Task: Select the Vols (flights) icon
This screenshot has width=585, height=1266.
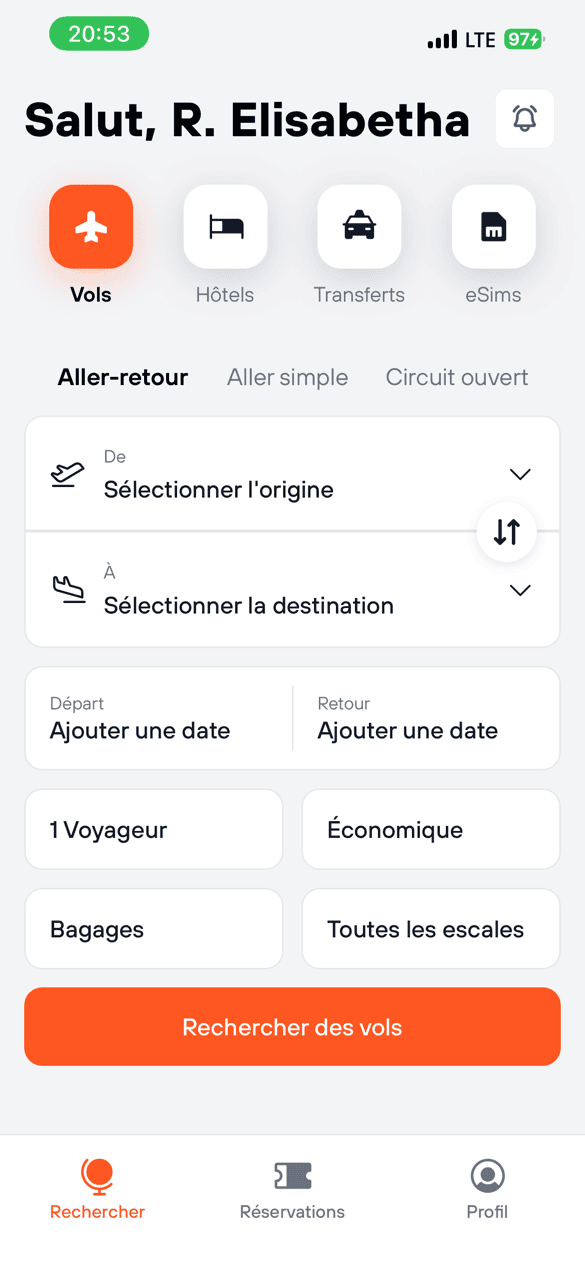Action: 91,227
